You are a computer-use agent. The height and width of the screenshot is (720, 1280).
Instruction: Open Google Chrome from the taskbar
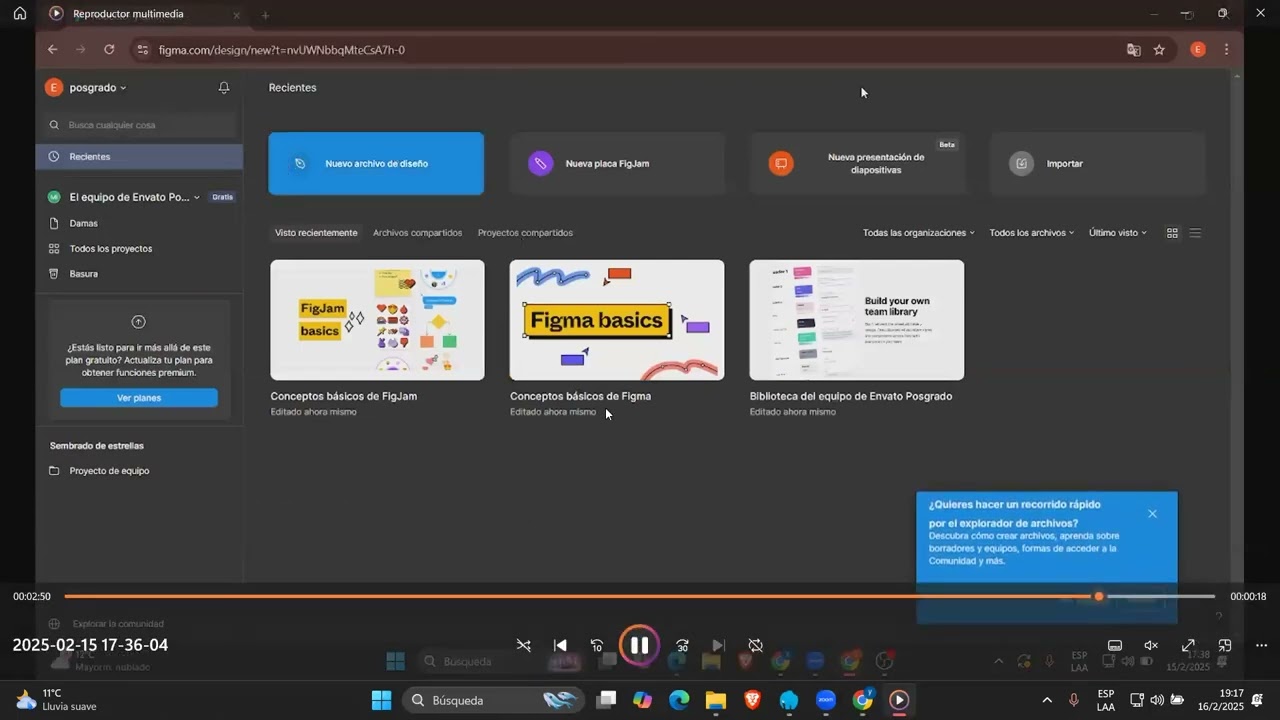coord(863,700)
